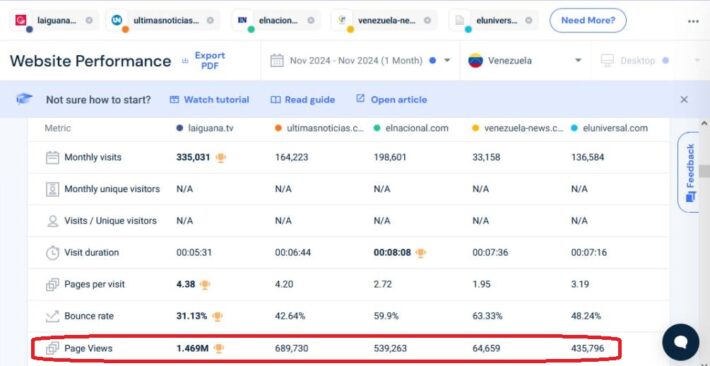The width and height of the screenshot is (710, 366).
Task: Click the 198,601 monthly visits value
Action: click(390, 158)
